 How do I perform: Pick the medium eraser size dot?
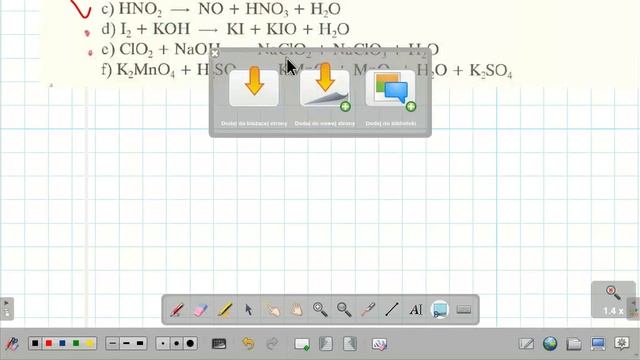point(176,344)
